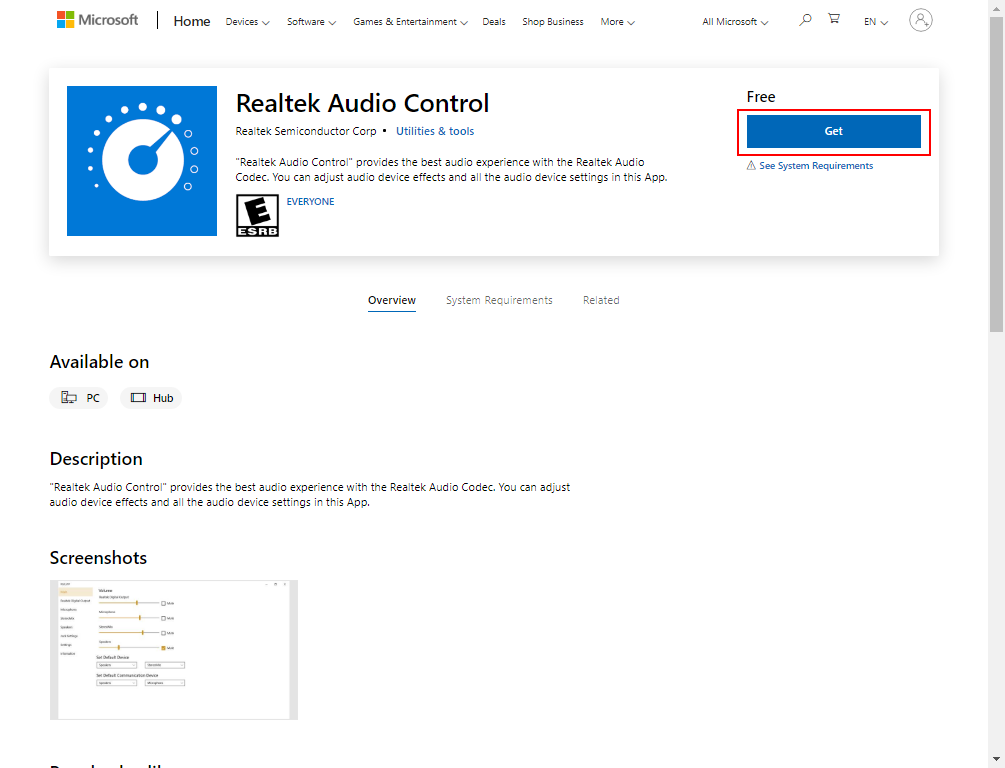Open search on the Microsoft navigation bar
This screenshot has width=1005, height=768.
805,19
